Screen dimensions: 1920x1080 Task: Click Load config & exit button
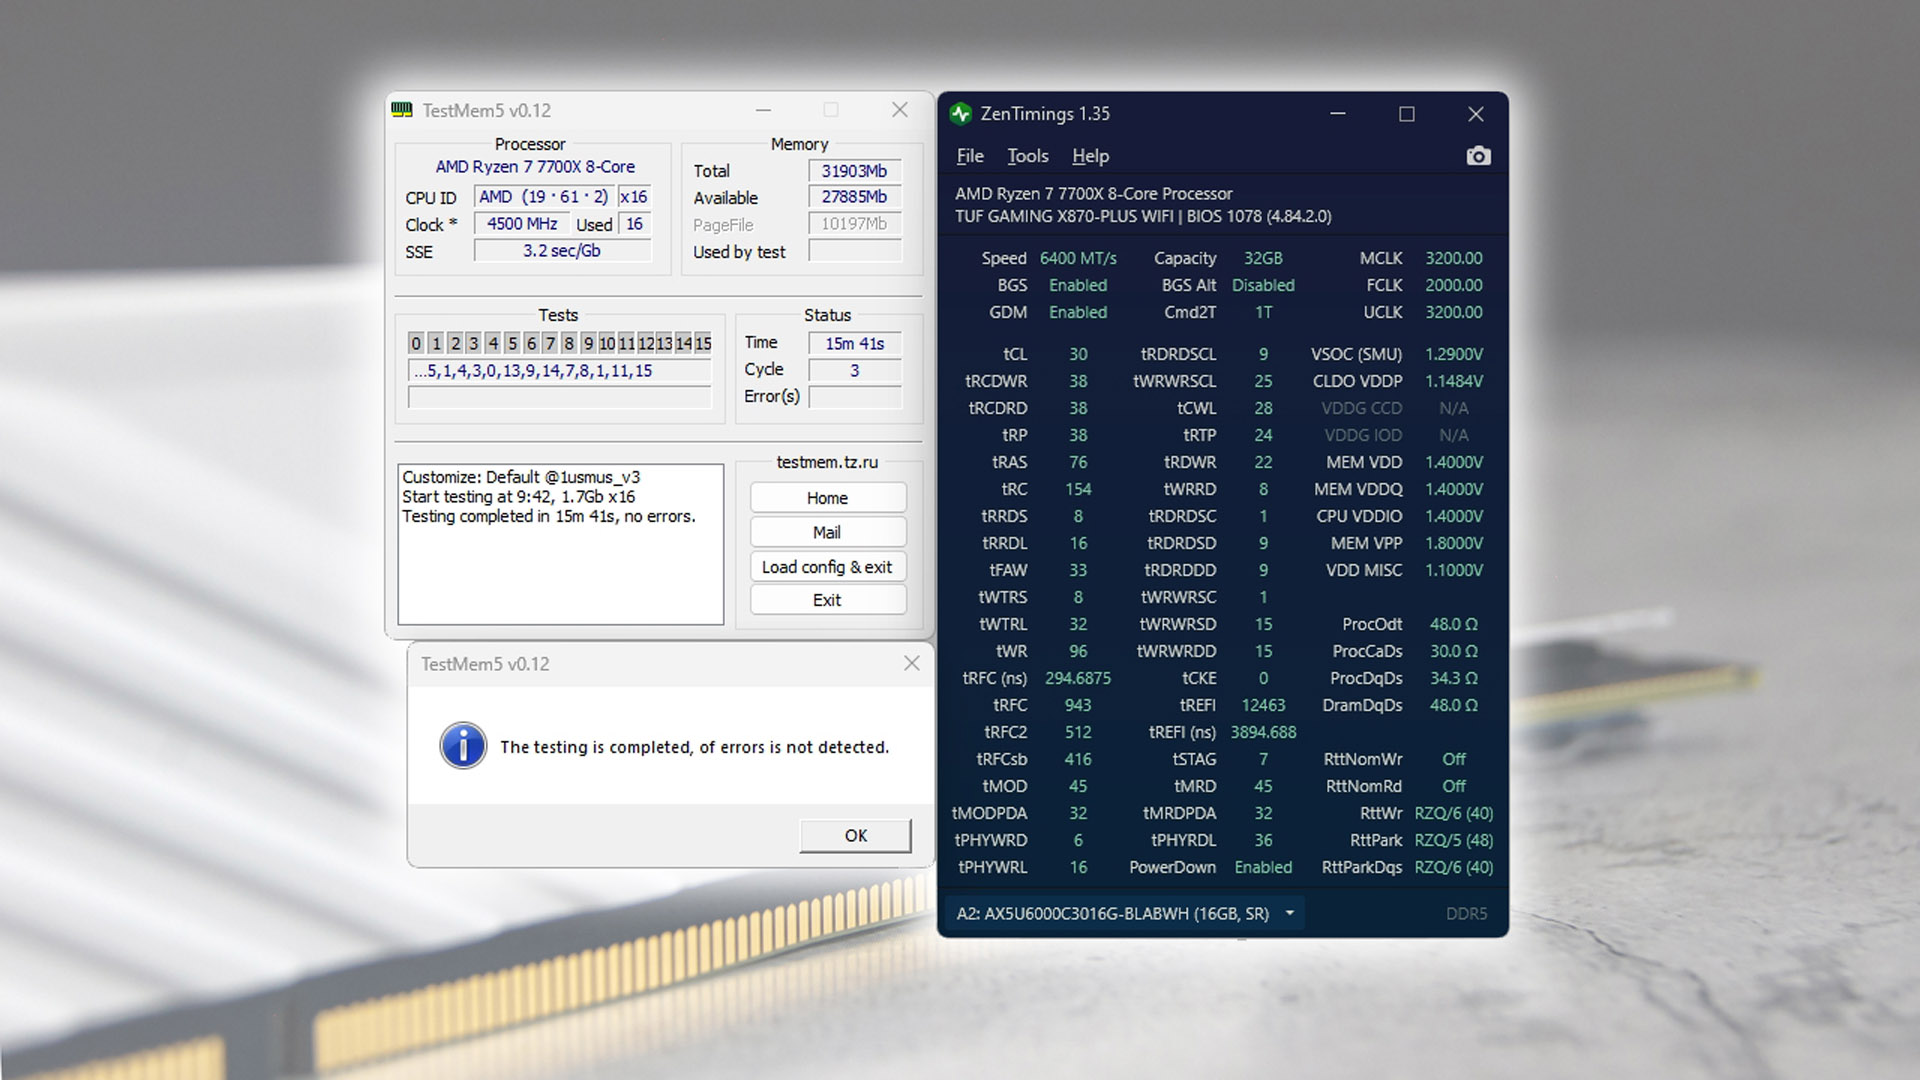(827, 567)
